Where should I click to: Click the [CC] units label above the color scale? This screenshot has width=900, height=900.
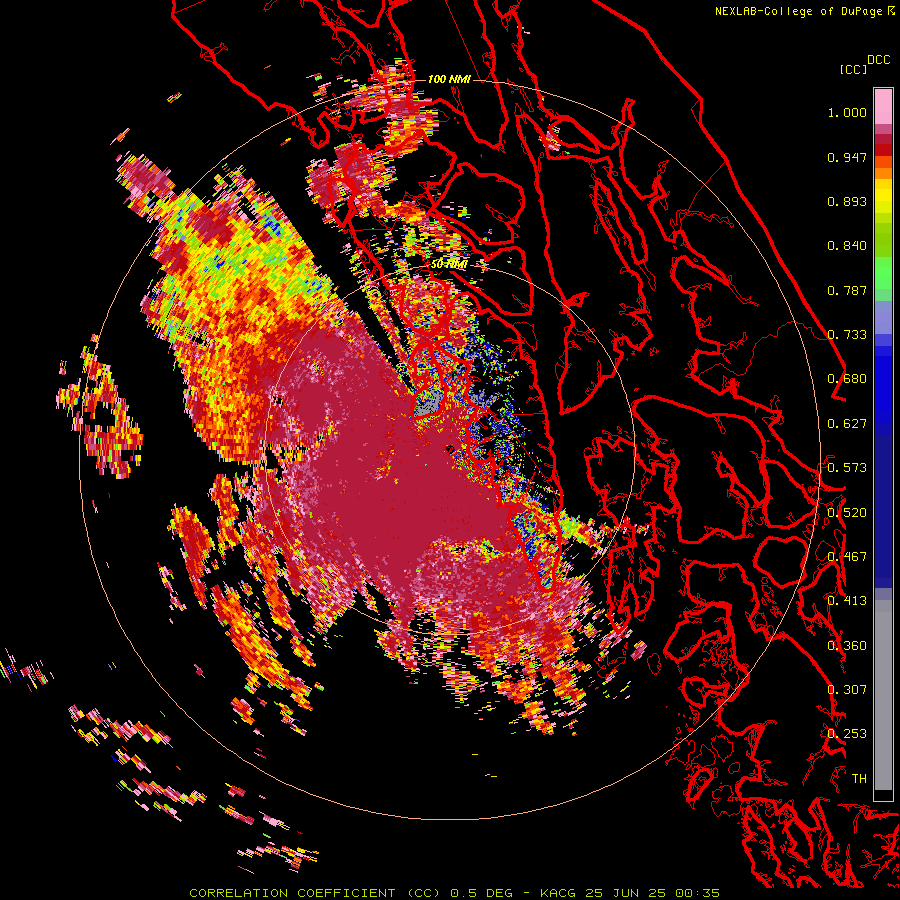[853, 69]
